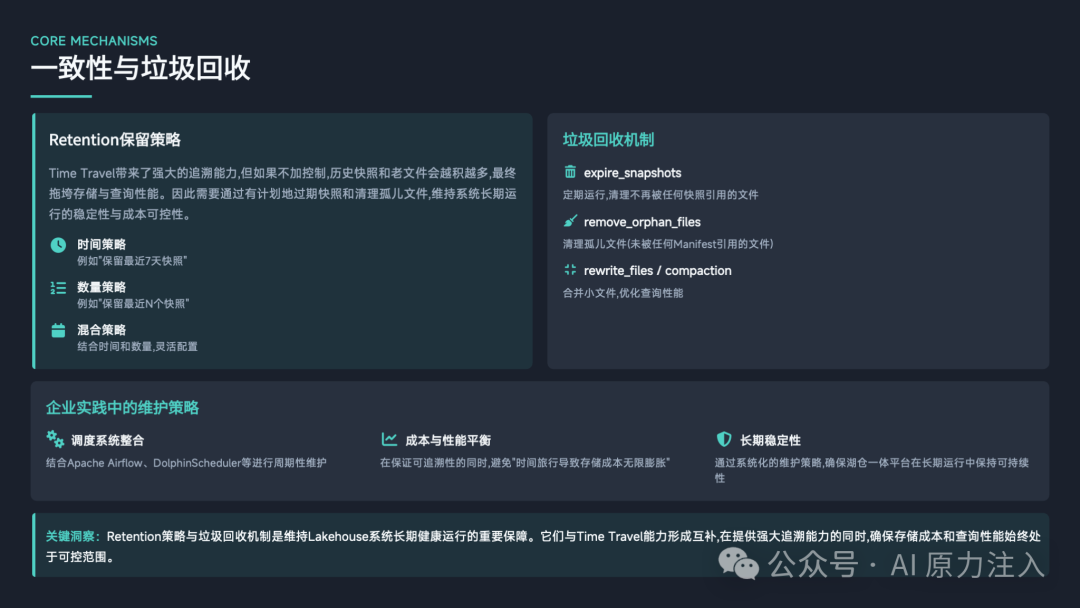The height and width of the screenshot is (608, 1080).
Task: Click the line chart icon beside 成本与性能平衡
Action: tap(389, 439)
